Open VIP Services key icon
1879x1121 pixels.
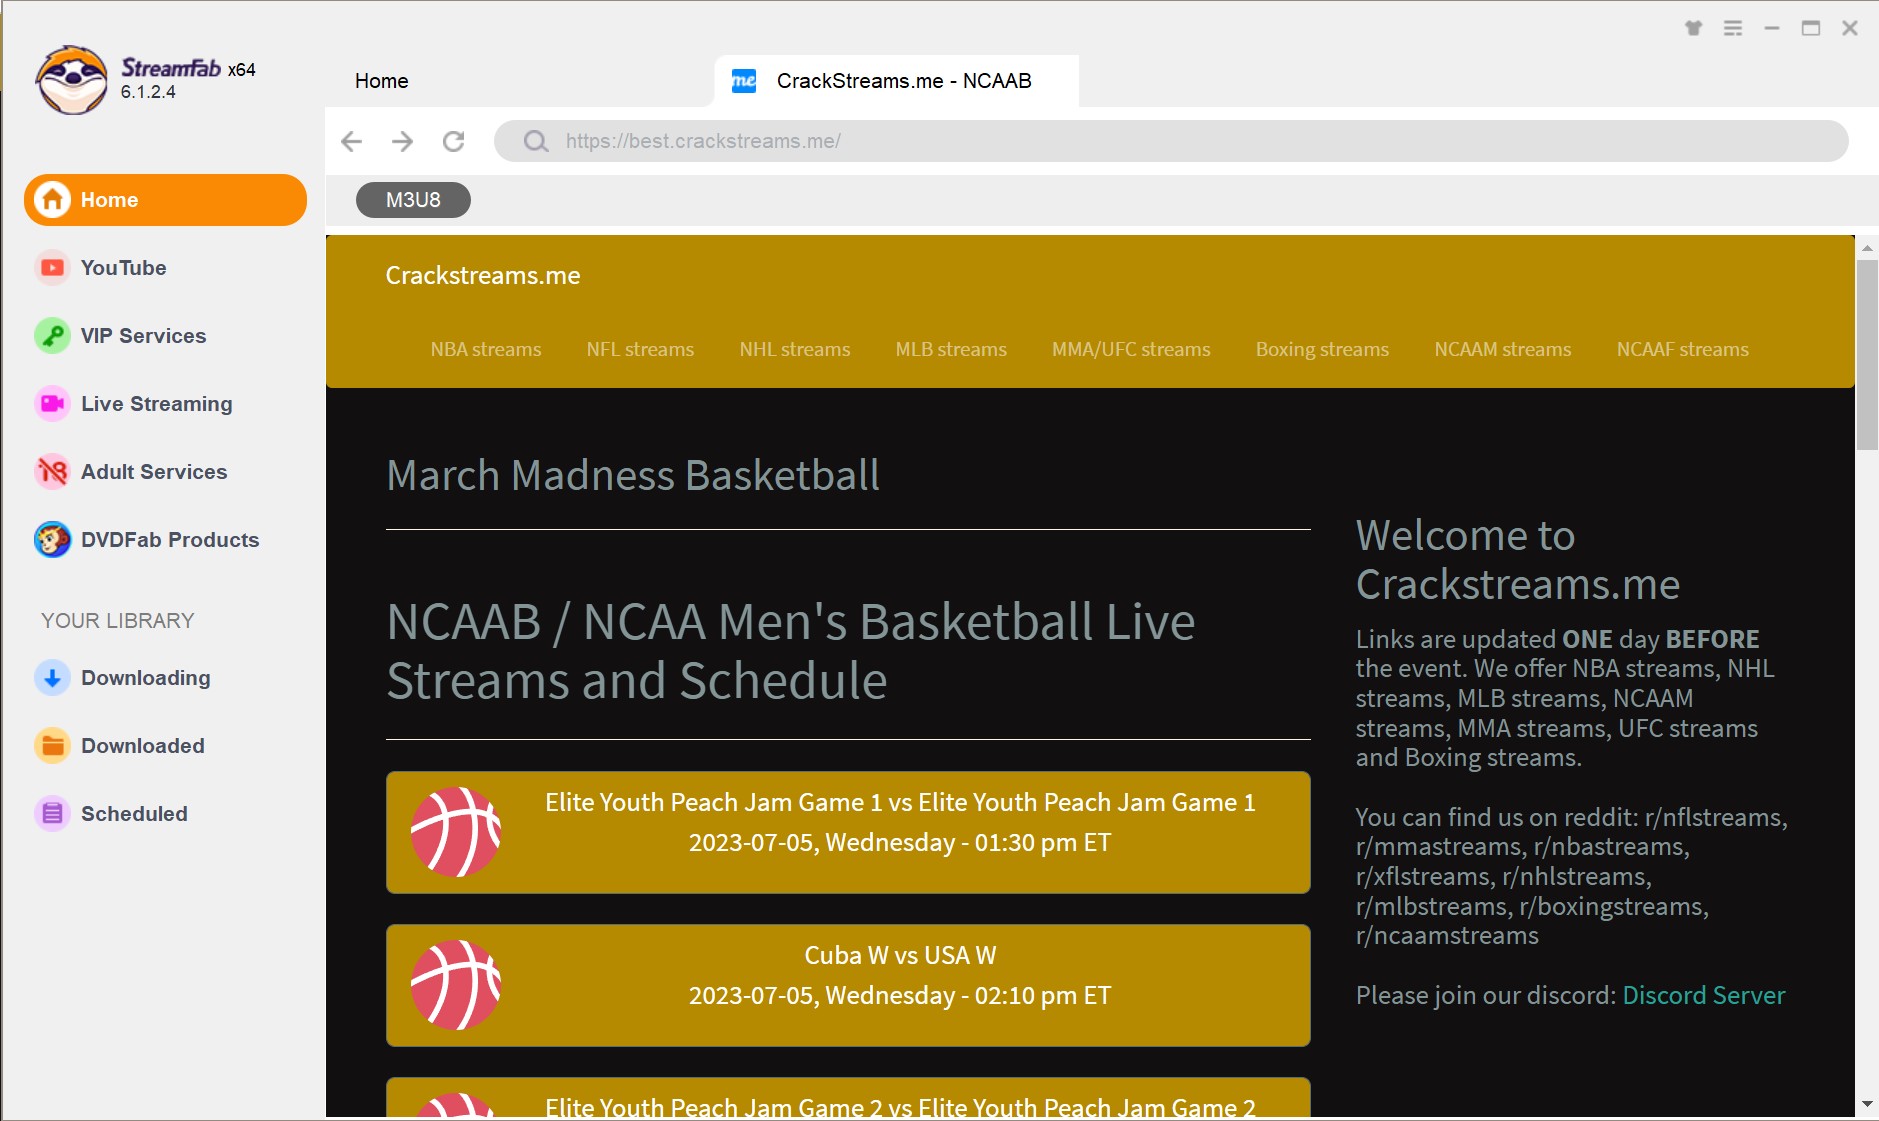point(52,336)
